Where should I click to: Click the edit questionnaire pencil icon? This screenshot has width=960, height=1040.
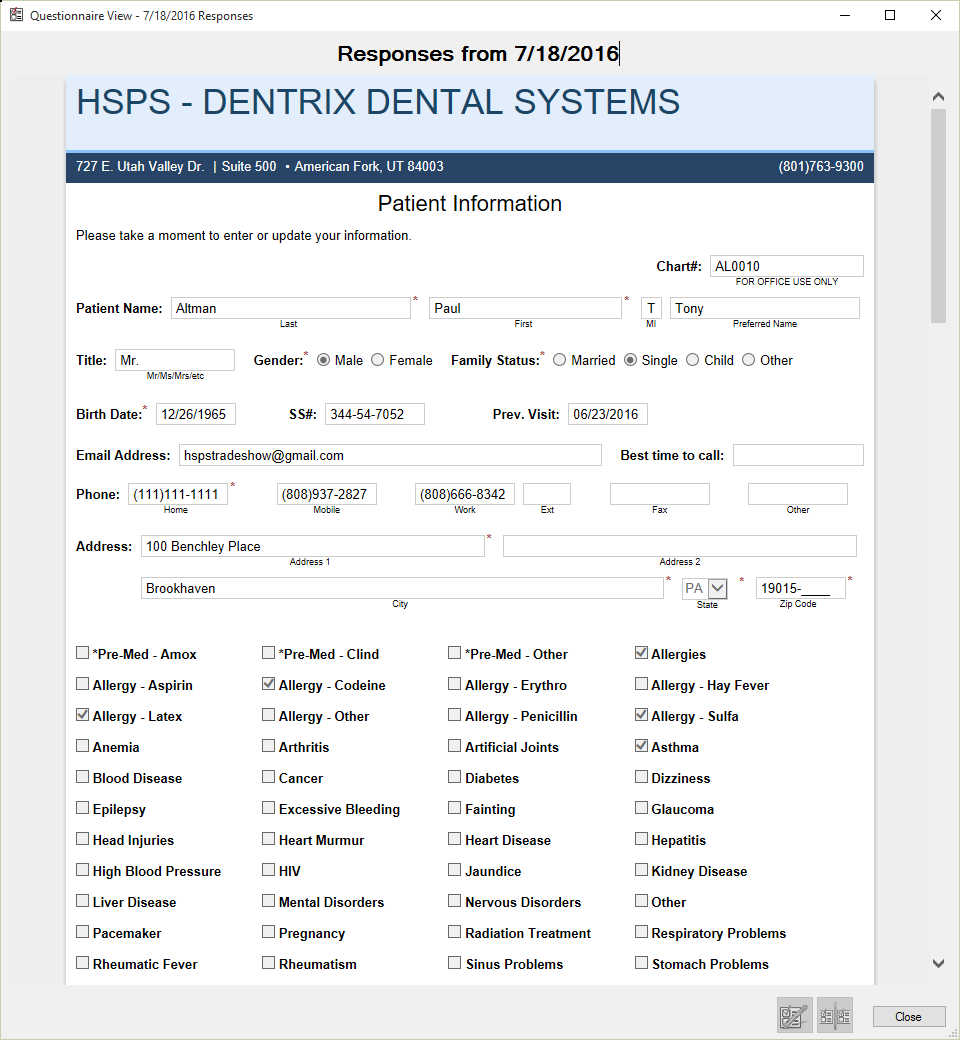pos(794,1015)
